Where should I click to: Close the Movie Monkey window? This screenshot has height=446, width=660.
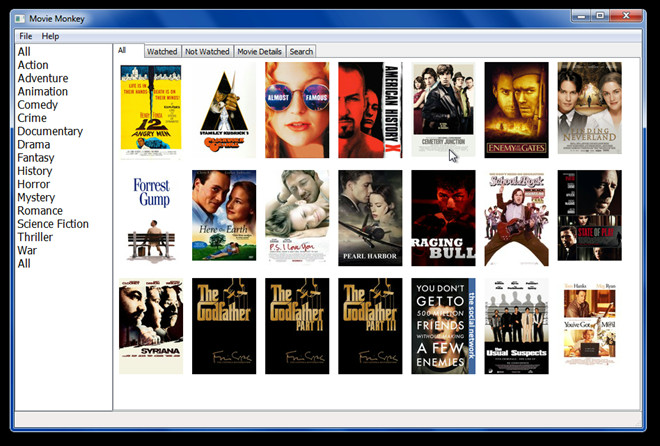tap(626, 16)
